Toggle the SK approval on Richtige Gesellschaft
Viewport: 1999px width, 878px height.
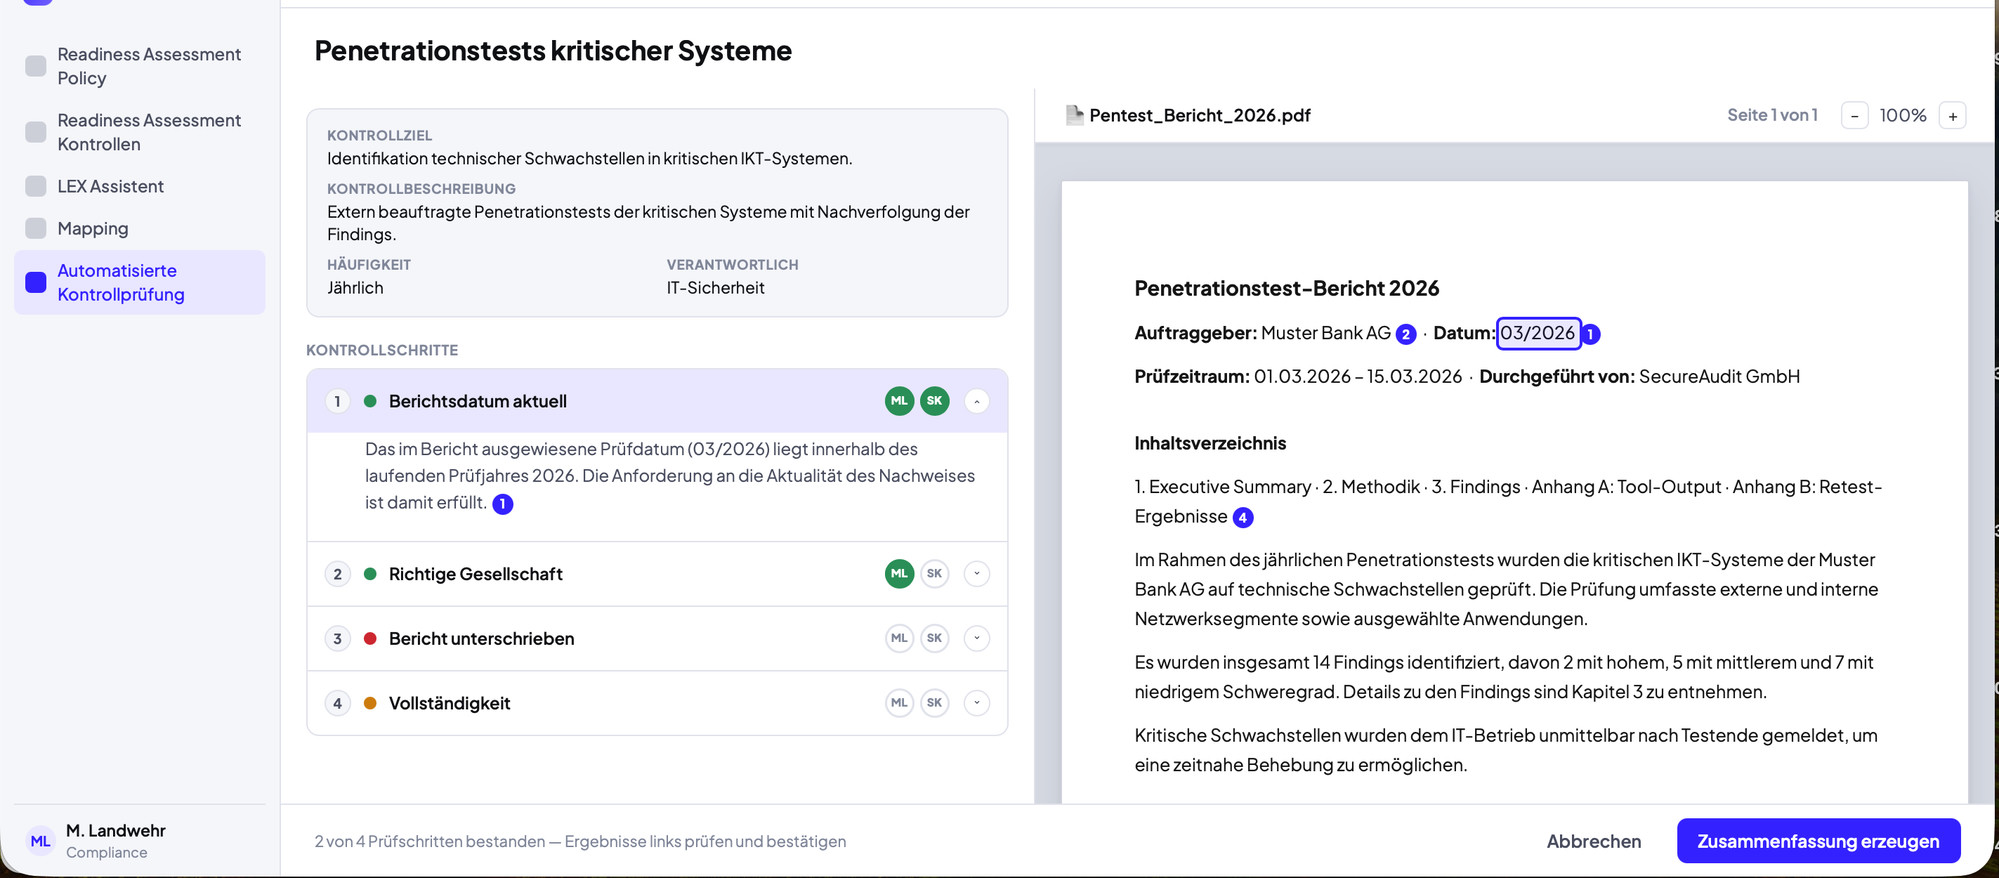[934, 574]
